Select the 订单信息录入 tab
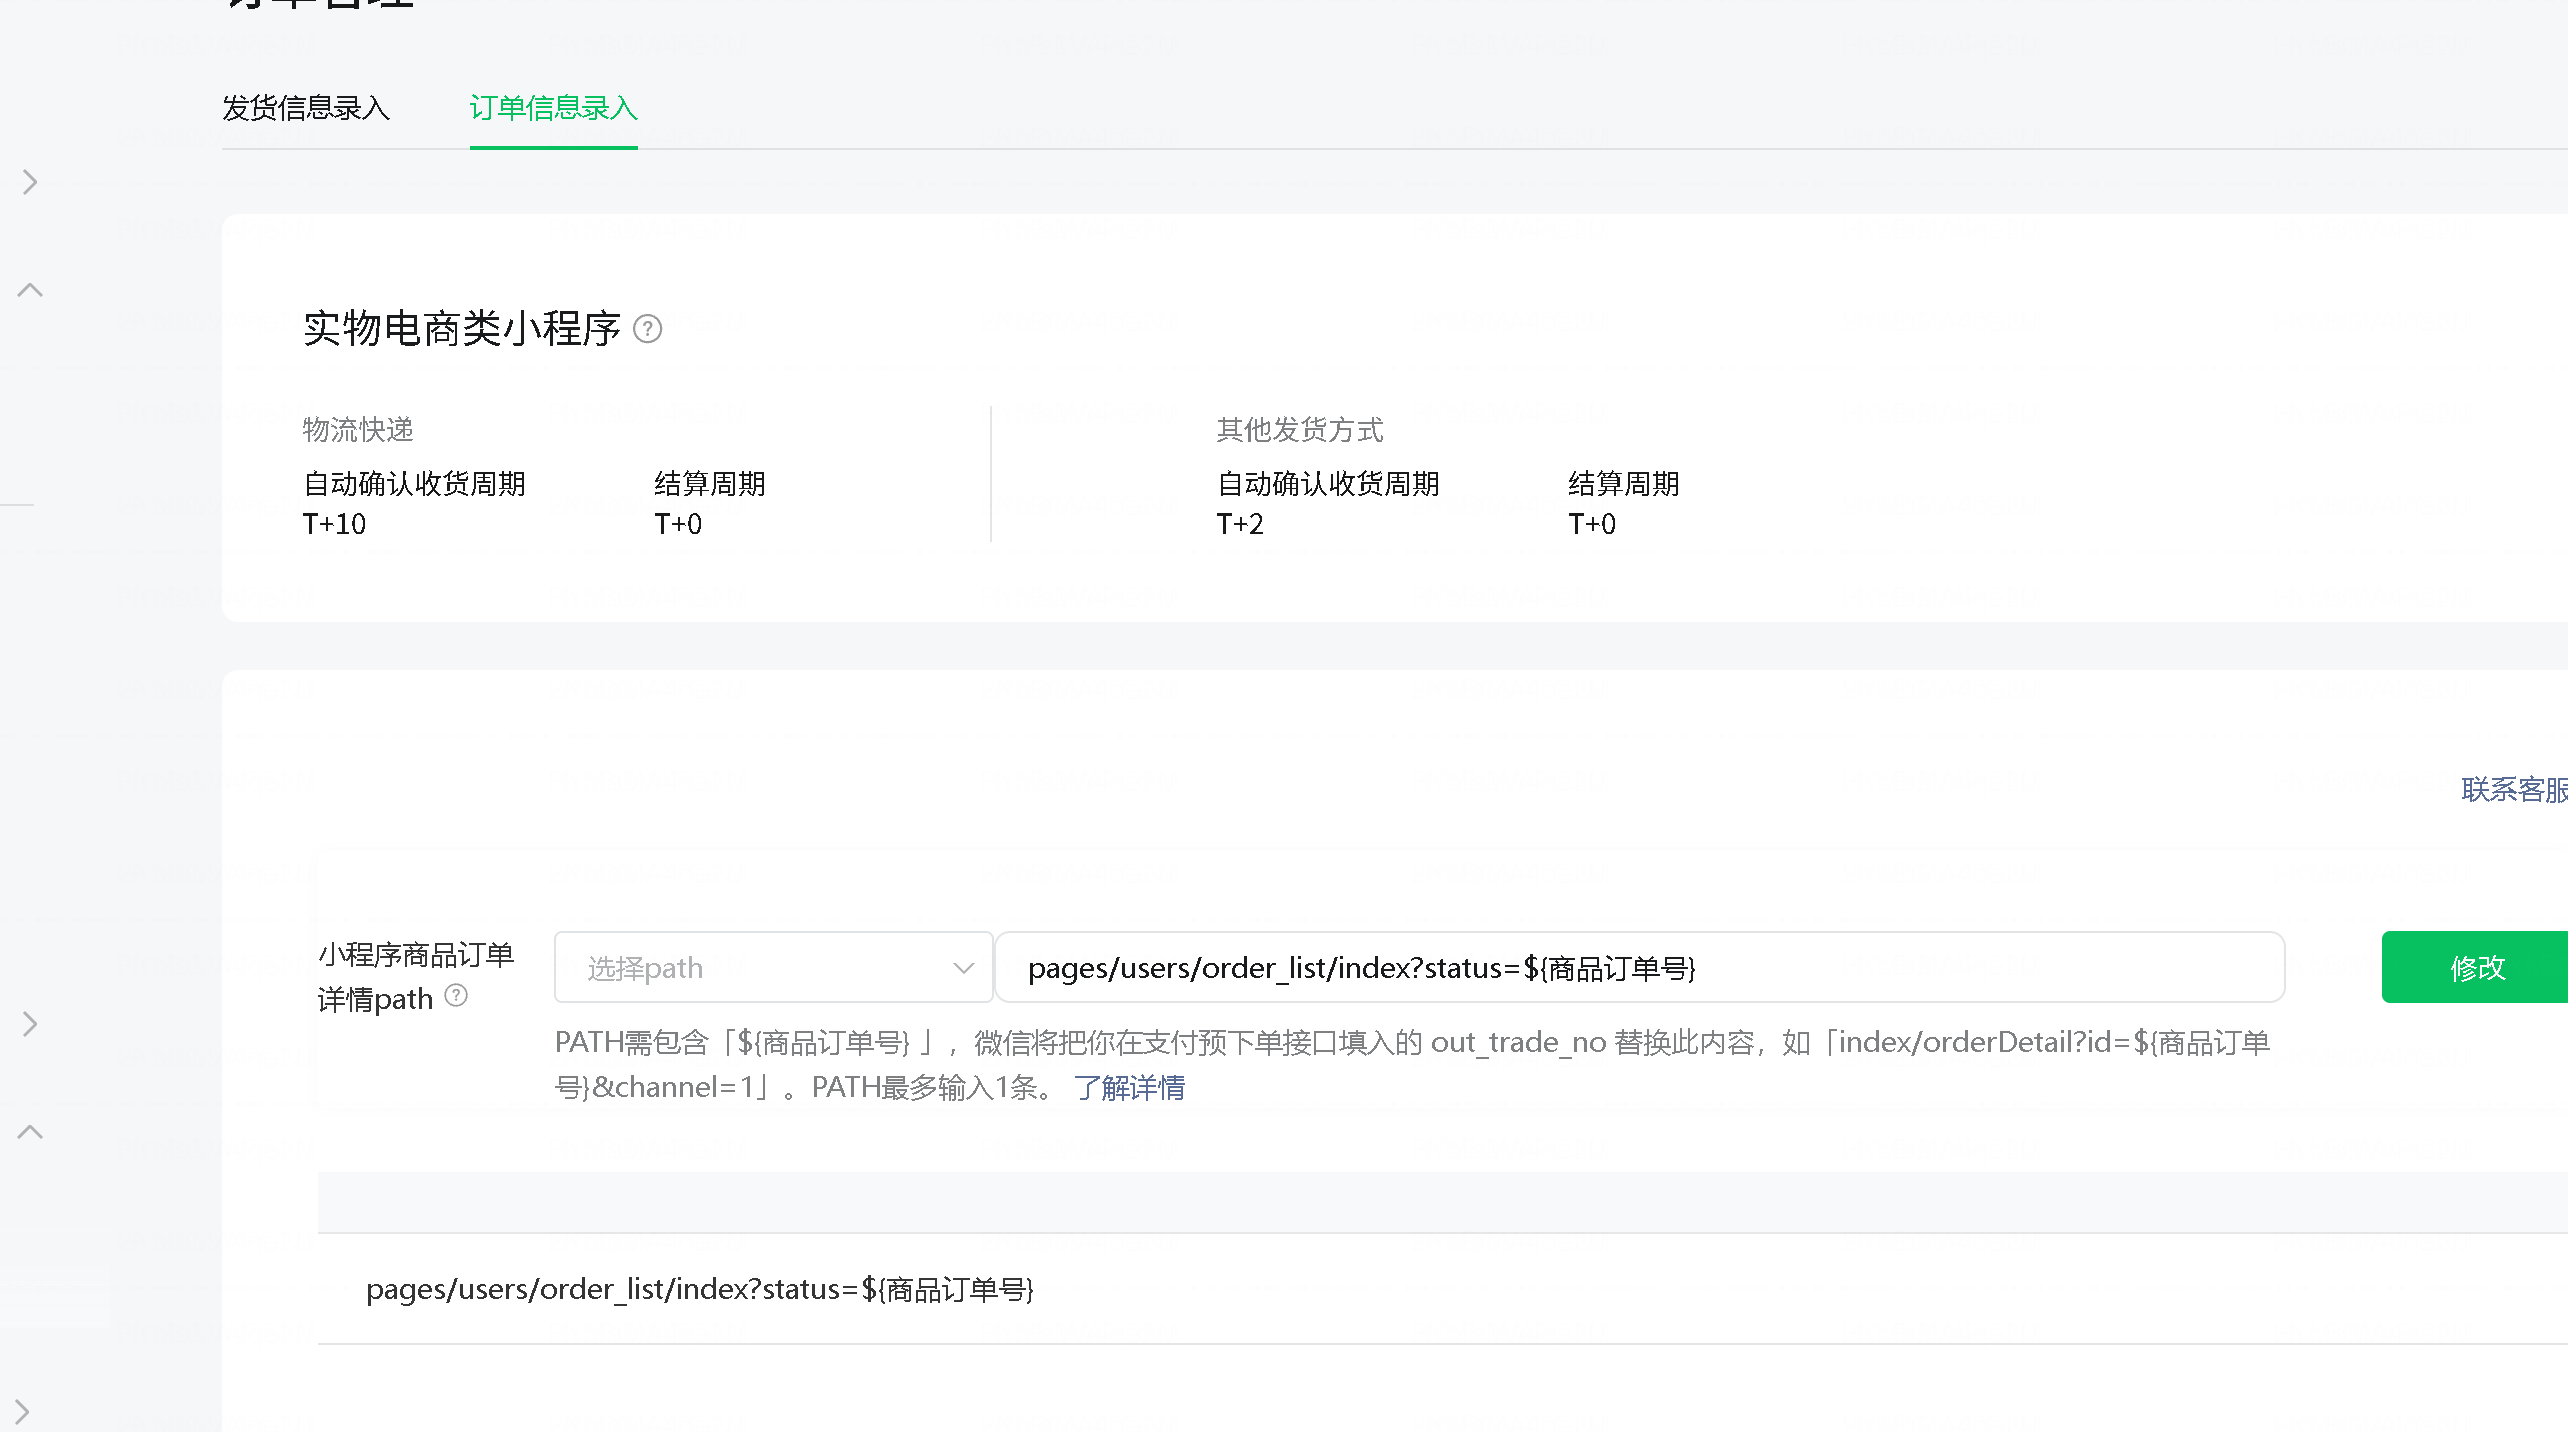Image resolution: width=2568 pixels, height=1432 pixels. (x=553, y=108)
